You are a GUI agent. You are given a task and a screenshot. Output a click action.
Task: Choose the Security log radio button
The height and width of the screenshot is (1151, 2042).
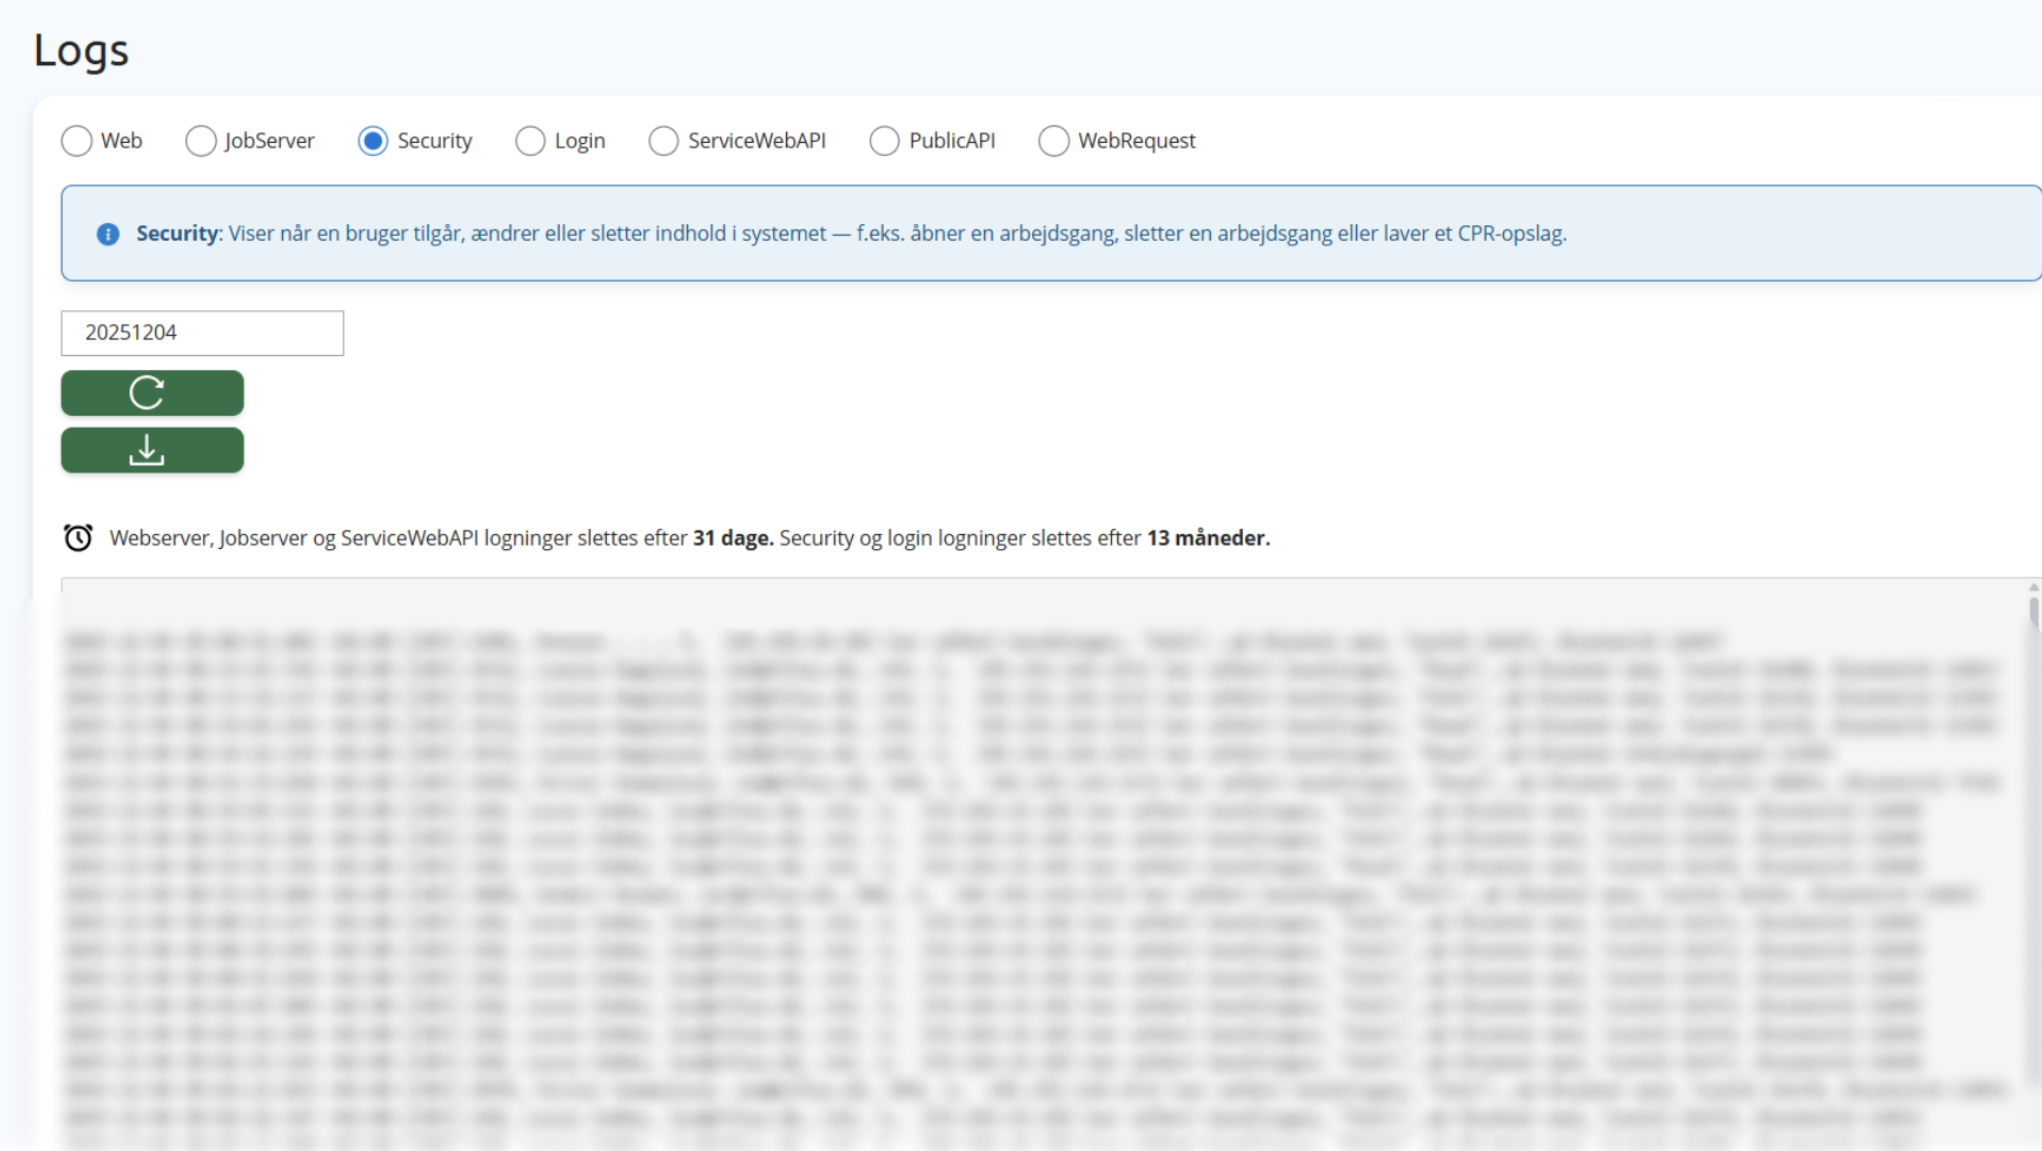point(373,141)
